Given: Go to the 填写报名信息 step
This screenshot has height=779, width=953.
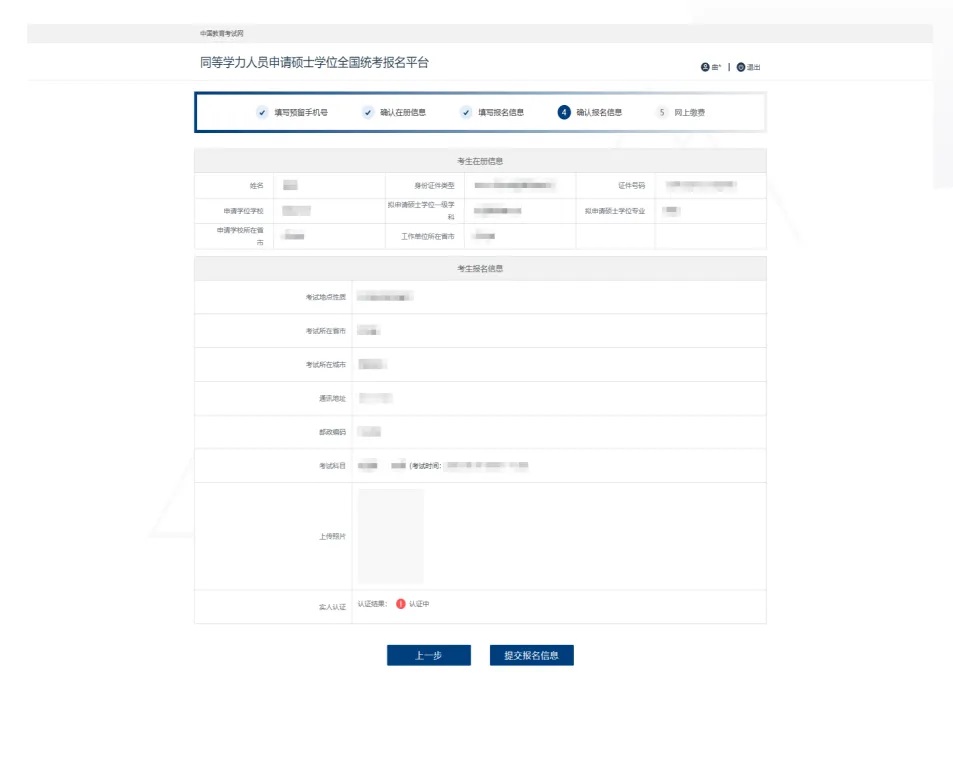Looking at the screenshot, I should [500, 113].
